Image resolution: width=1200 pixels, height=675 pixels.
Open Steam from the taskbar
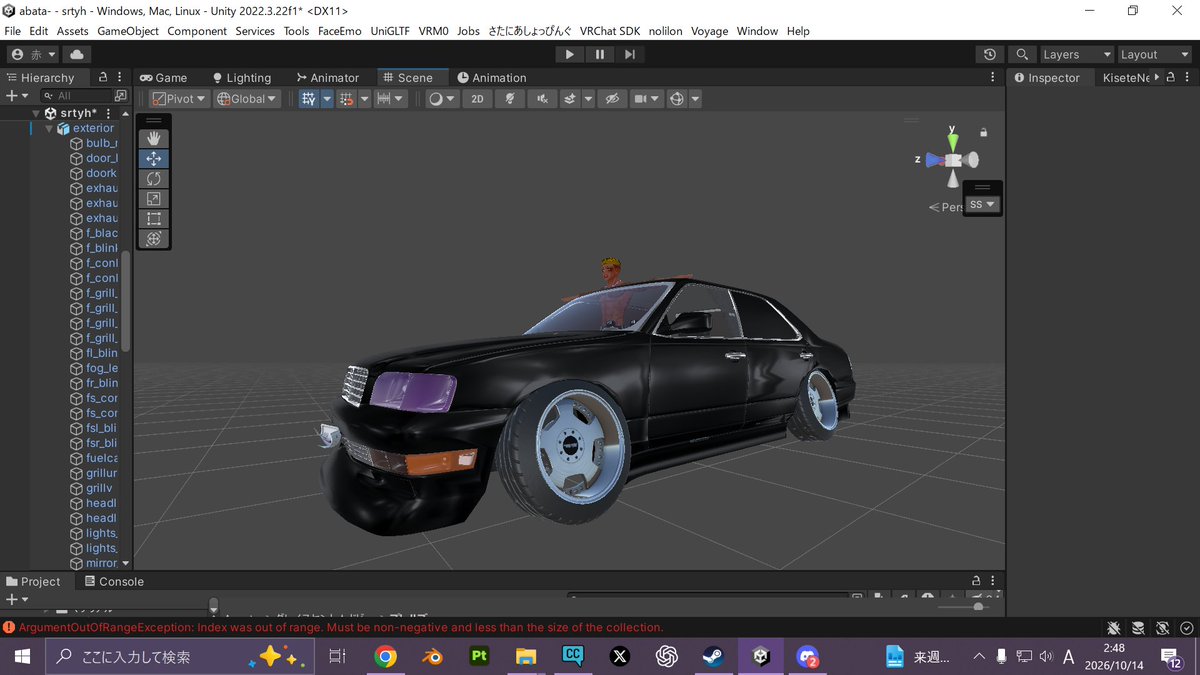click(x=714, y=656)
